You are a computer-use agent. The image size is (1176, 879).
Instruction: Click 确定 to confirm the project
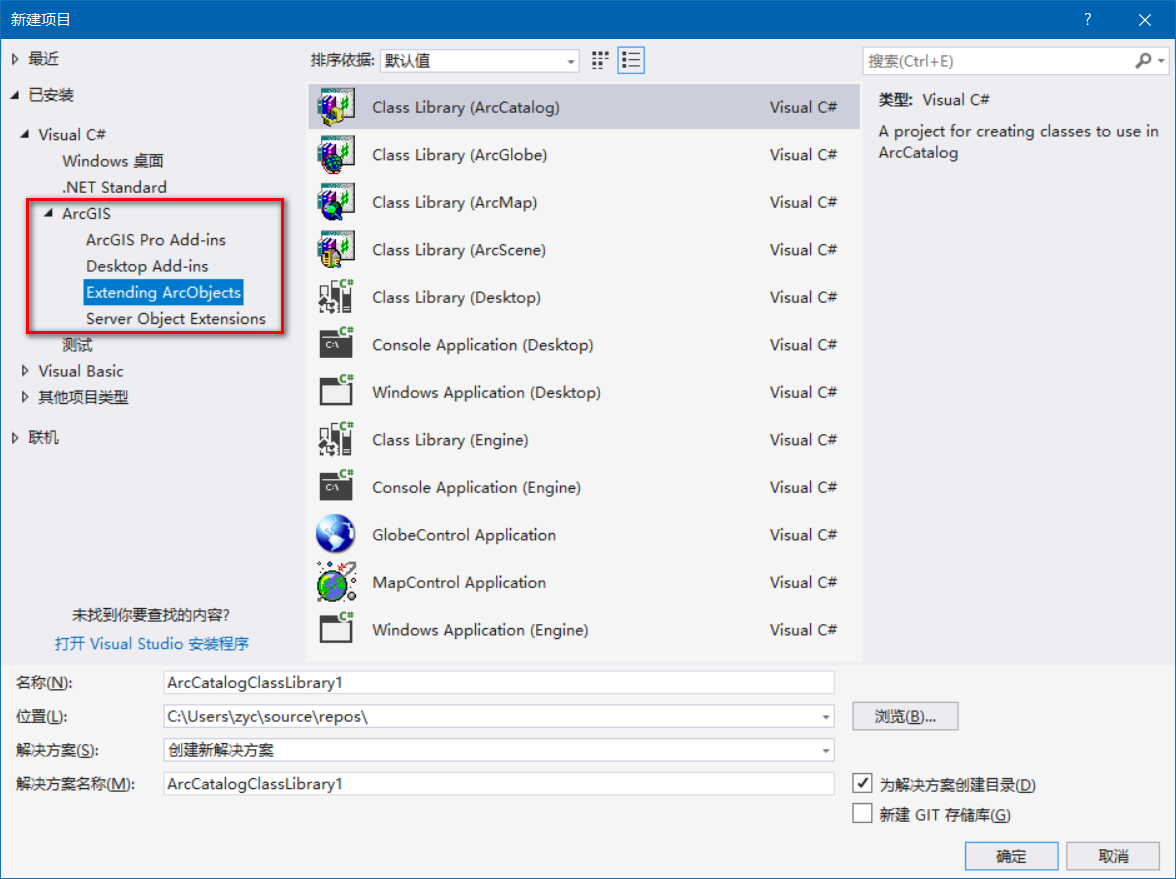coord(1011,856)
